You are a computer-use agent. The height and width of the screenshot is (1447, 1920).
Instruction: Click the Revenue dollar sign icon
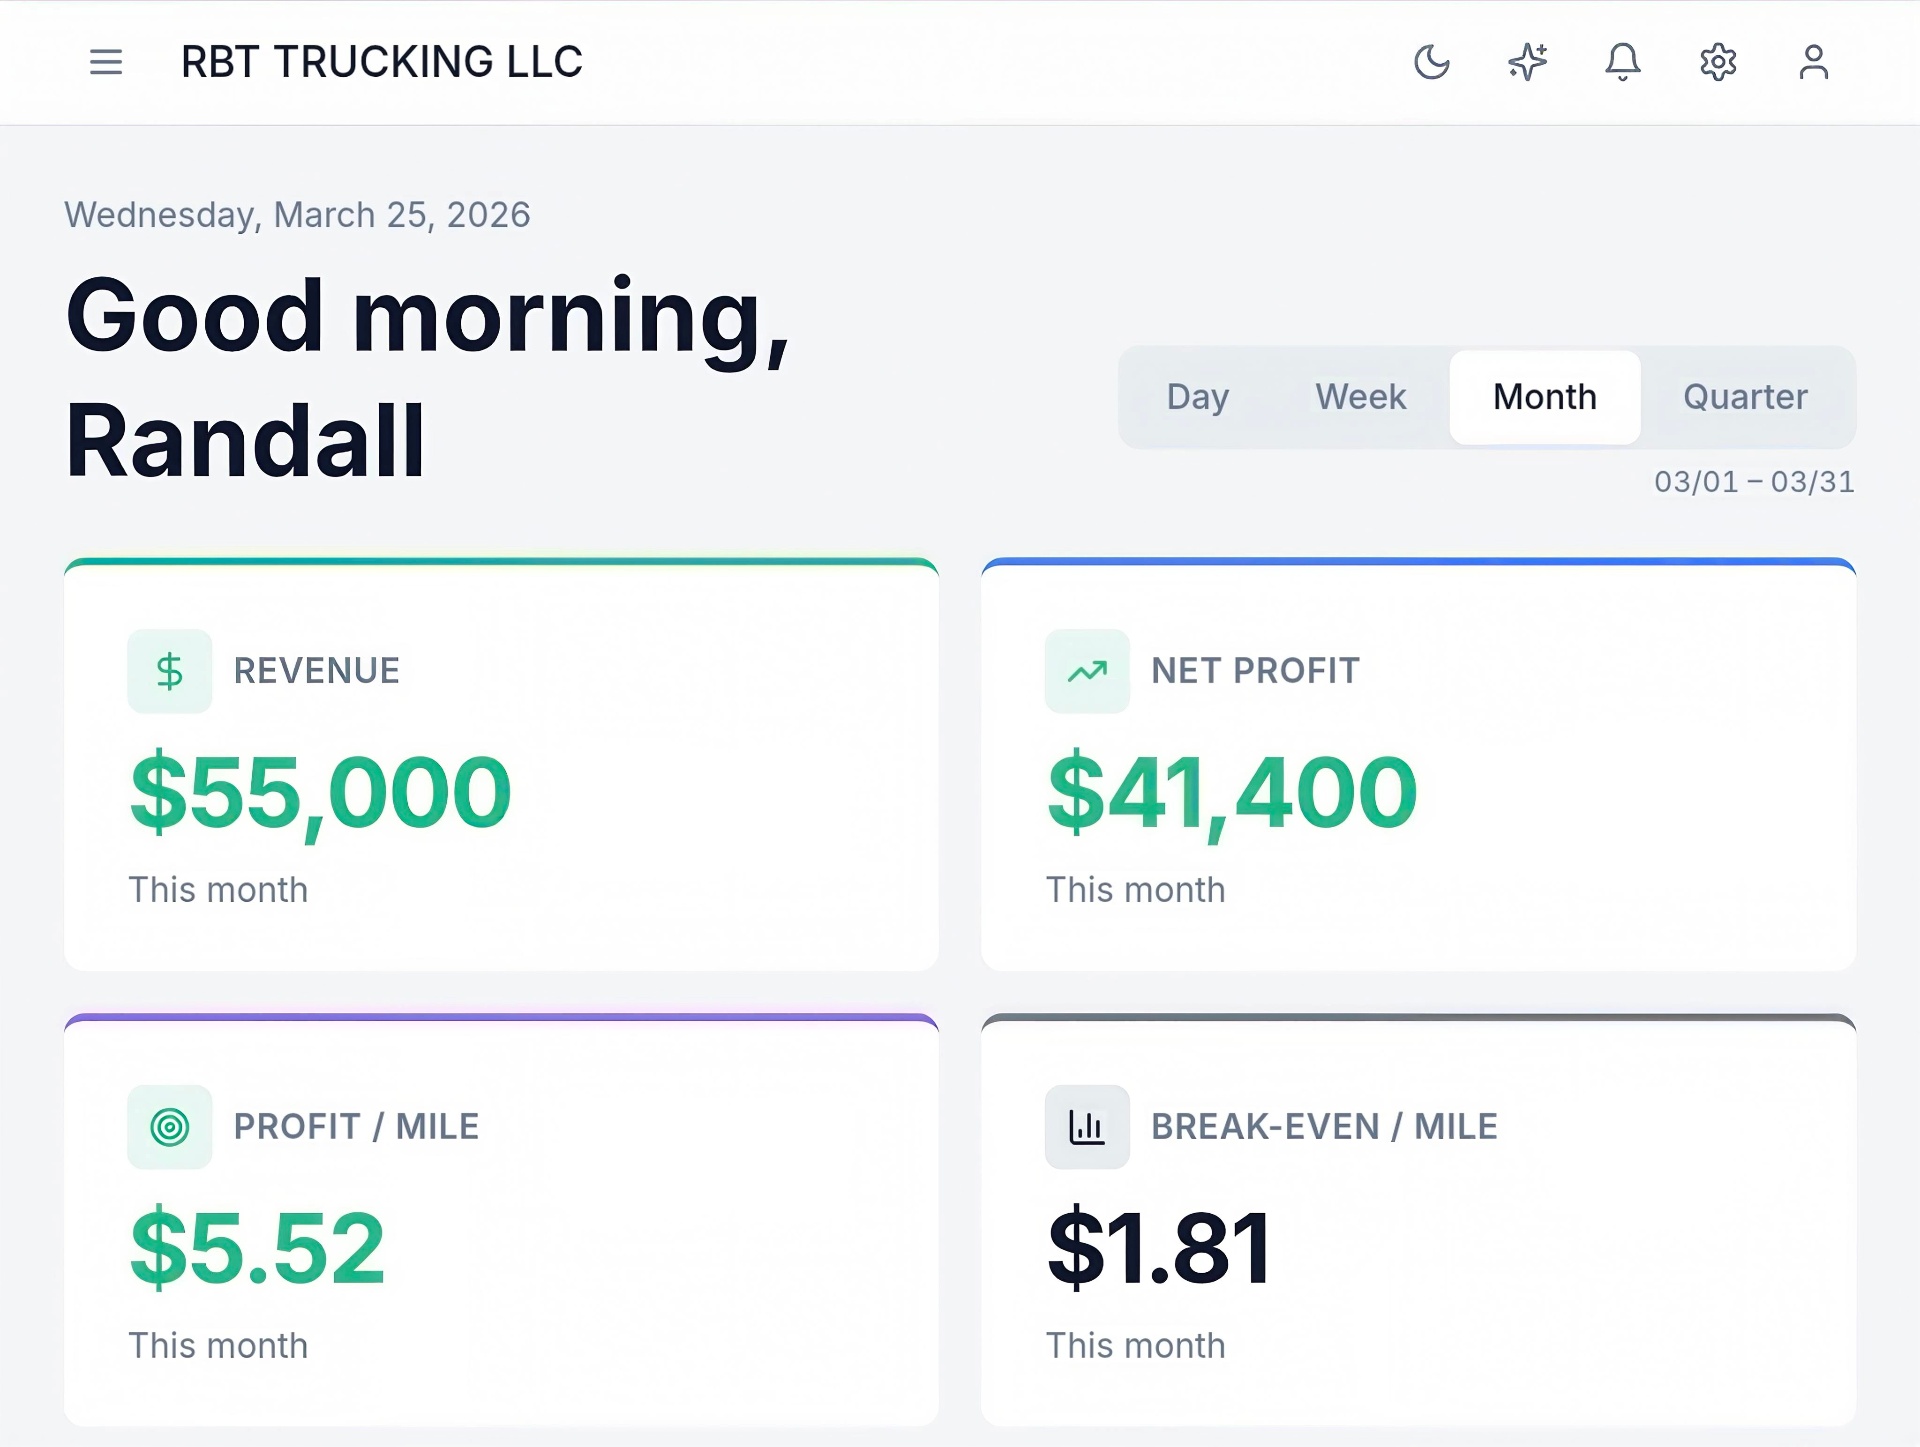coord(169,670)
